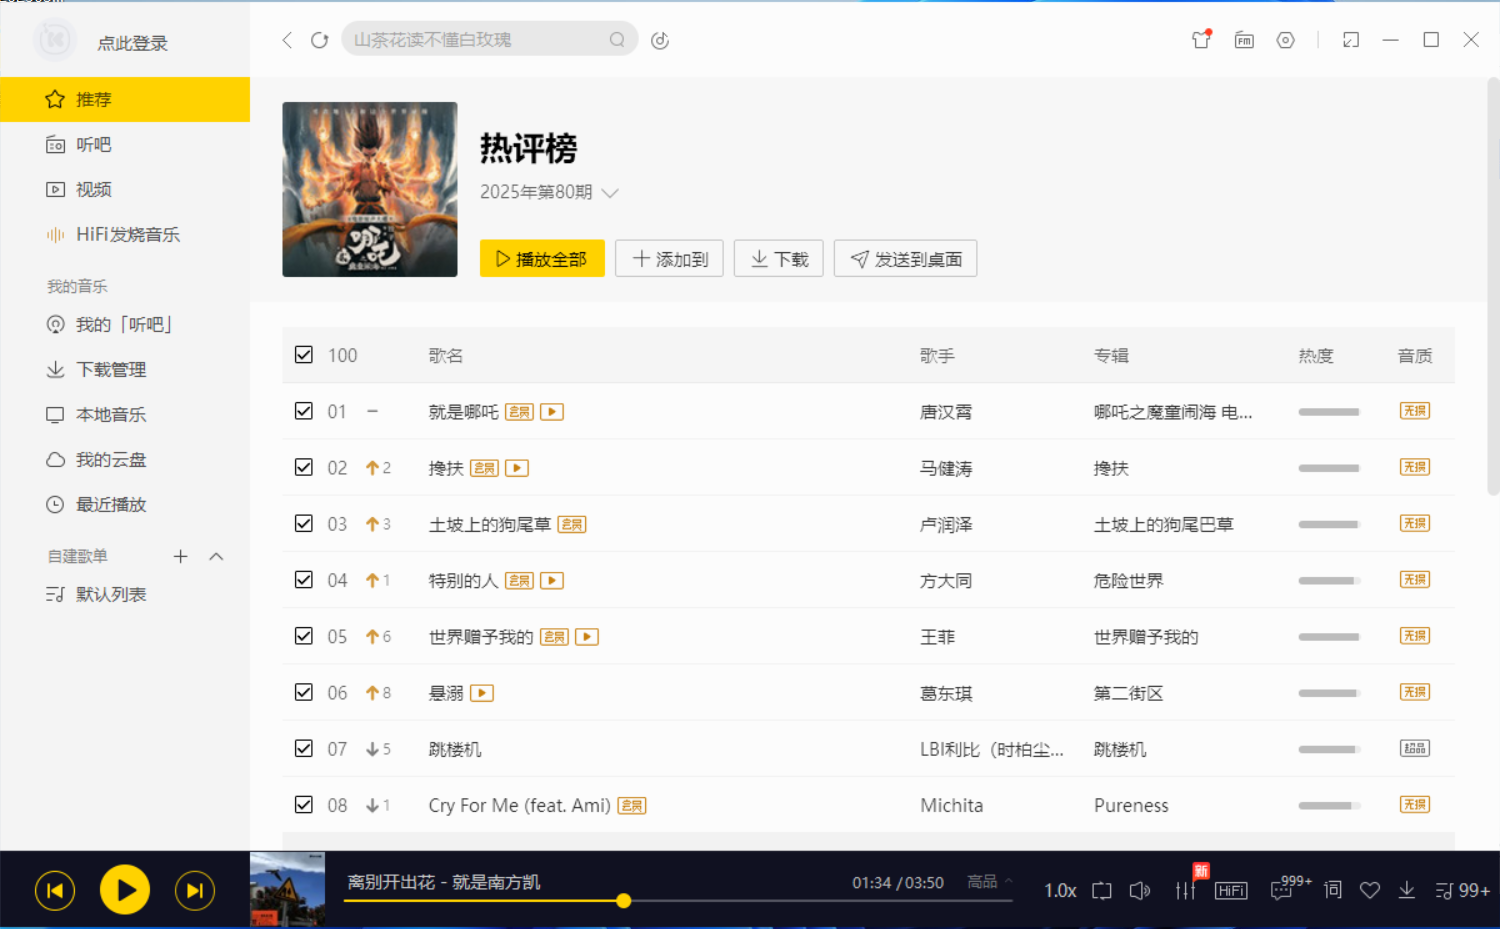Screen dimensions: 1500x929
Task: Change playback speed 1.0x
Action: [x=1060, y=890]
